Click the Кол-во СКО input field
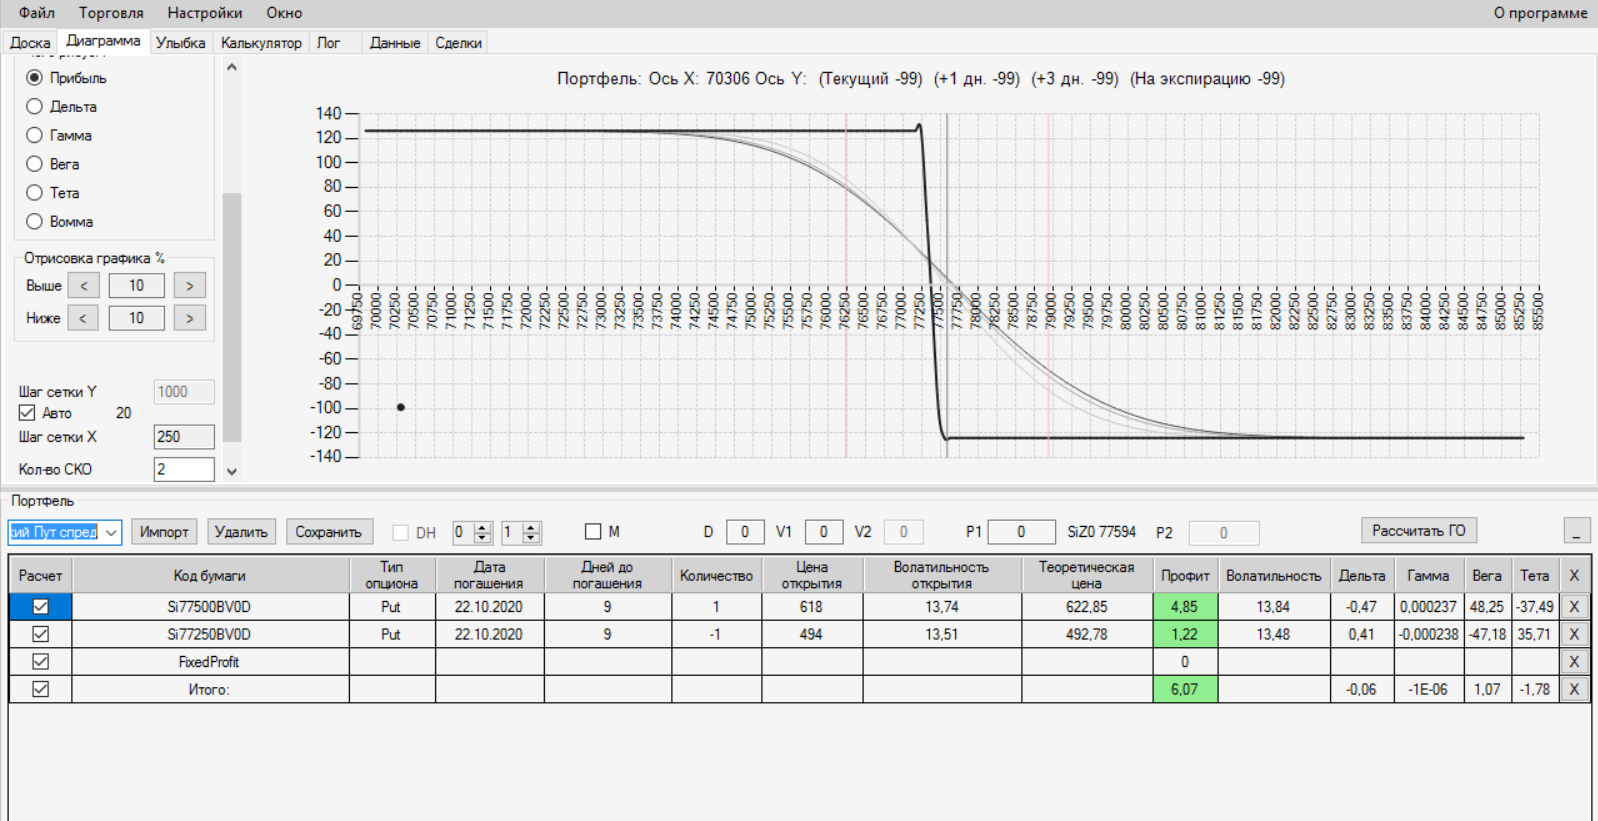The image size is (1598, 821). point(184,469)
